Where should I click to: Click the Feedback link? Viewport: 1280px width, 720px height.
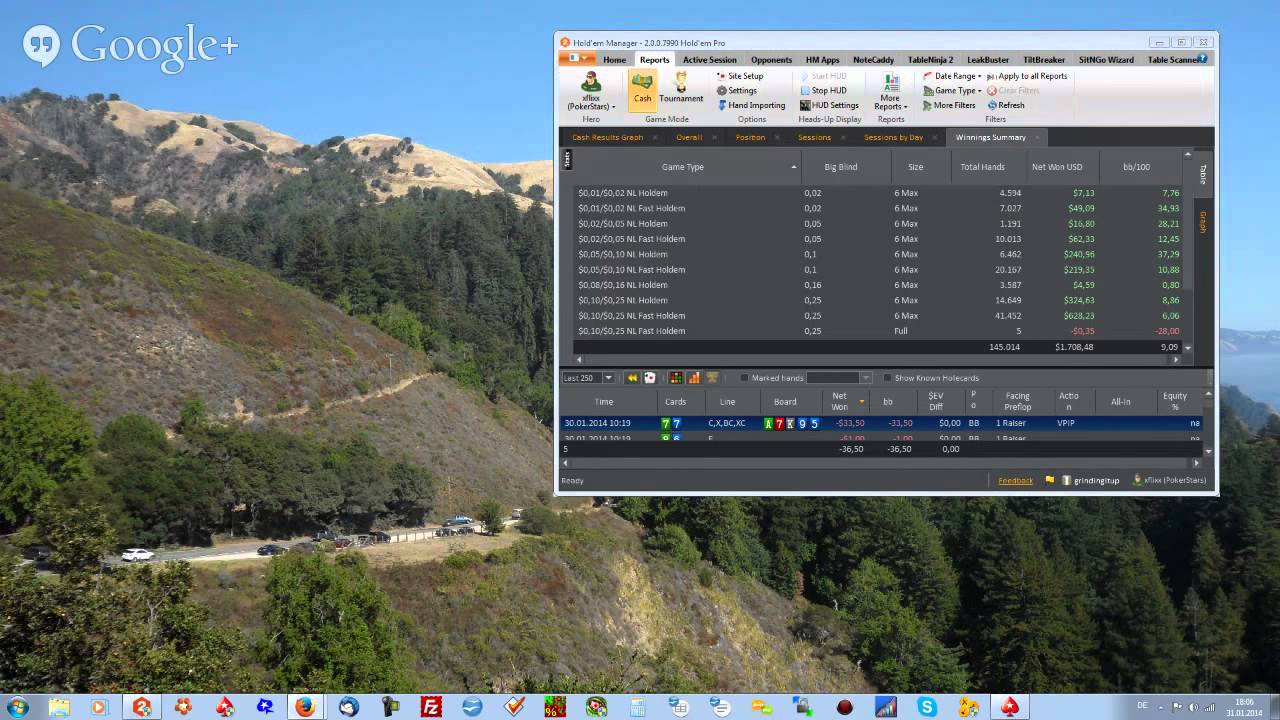1015,481
